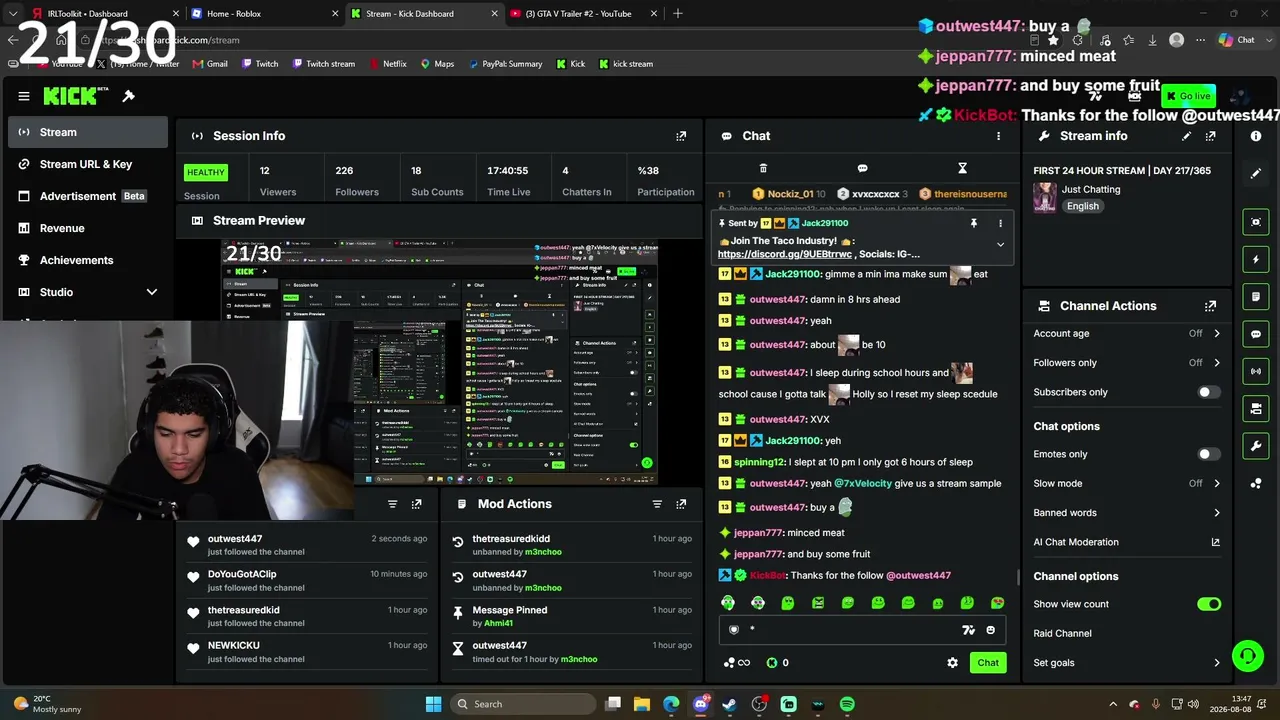Click the trash icon in Chat toolbar

click(763, 168)
